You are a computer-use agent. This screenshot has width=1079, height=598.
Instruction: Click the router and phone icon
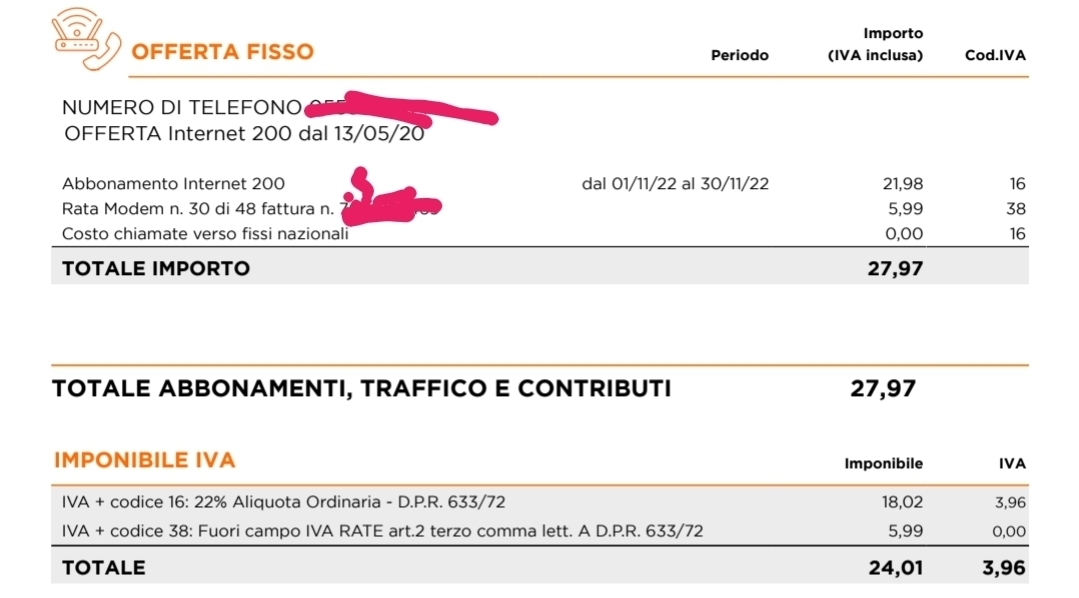coord(86,39)
